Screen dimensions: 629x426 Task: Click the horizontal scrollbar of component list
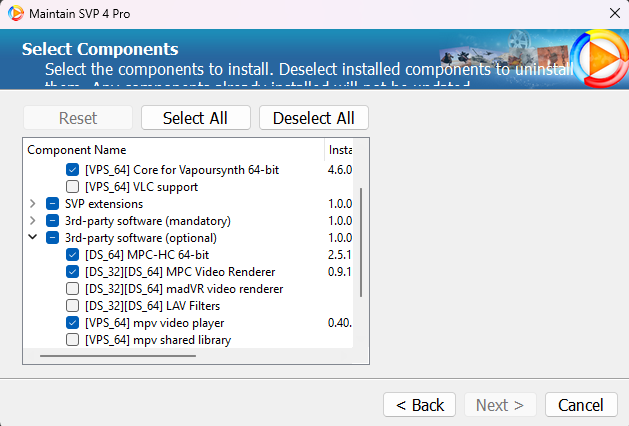point(118,355)
